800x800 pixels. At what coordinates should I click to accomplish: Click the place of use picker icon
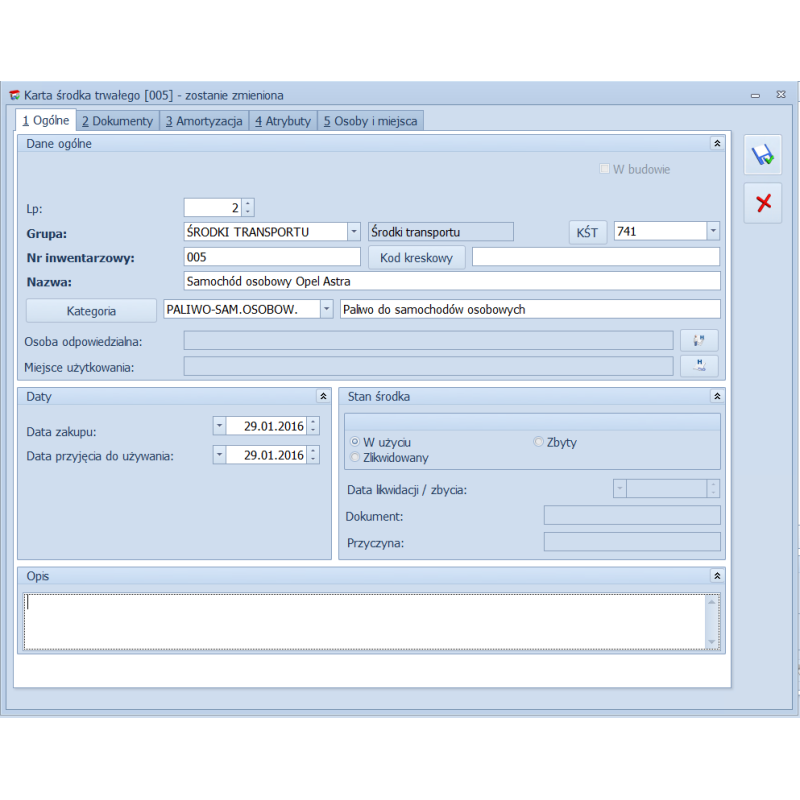pyautogui.click(x=699, y=366)
